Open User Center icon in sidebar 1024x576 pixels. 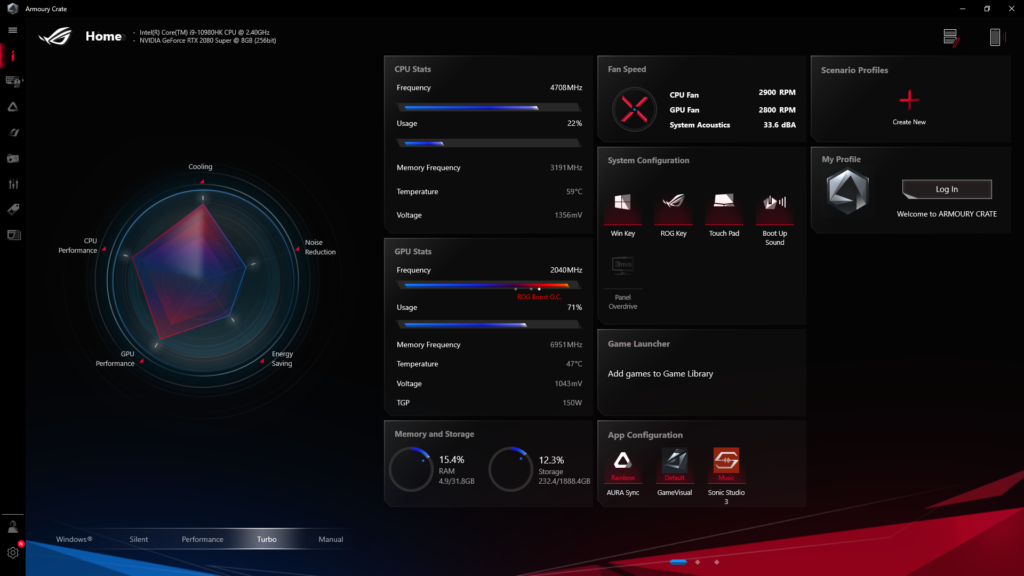click(12, 527)
